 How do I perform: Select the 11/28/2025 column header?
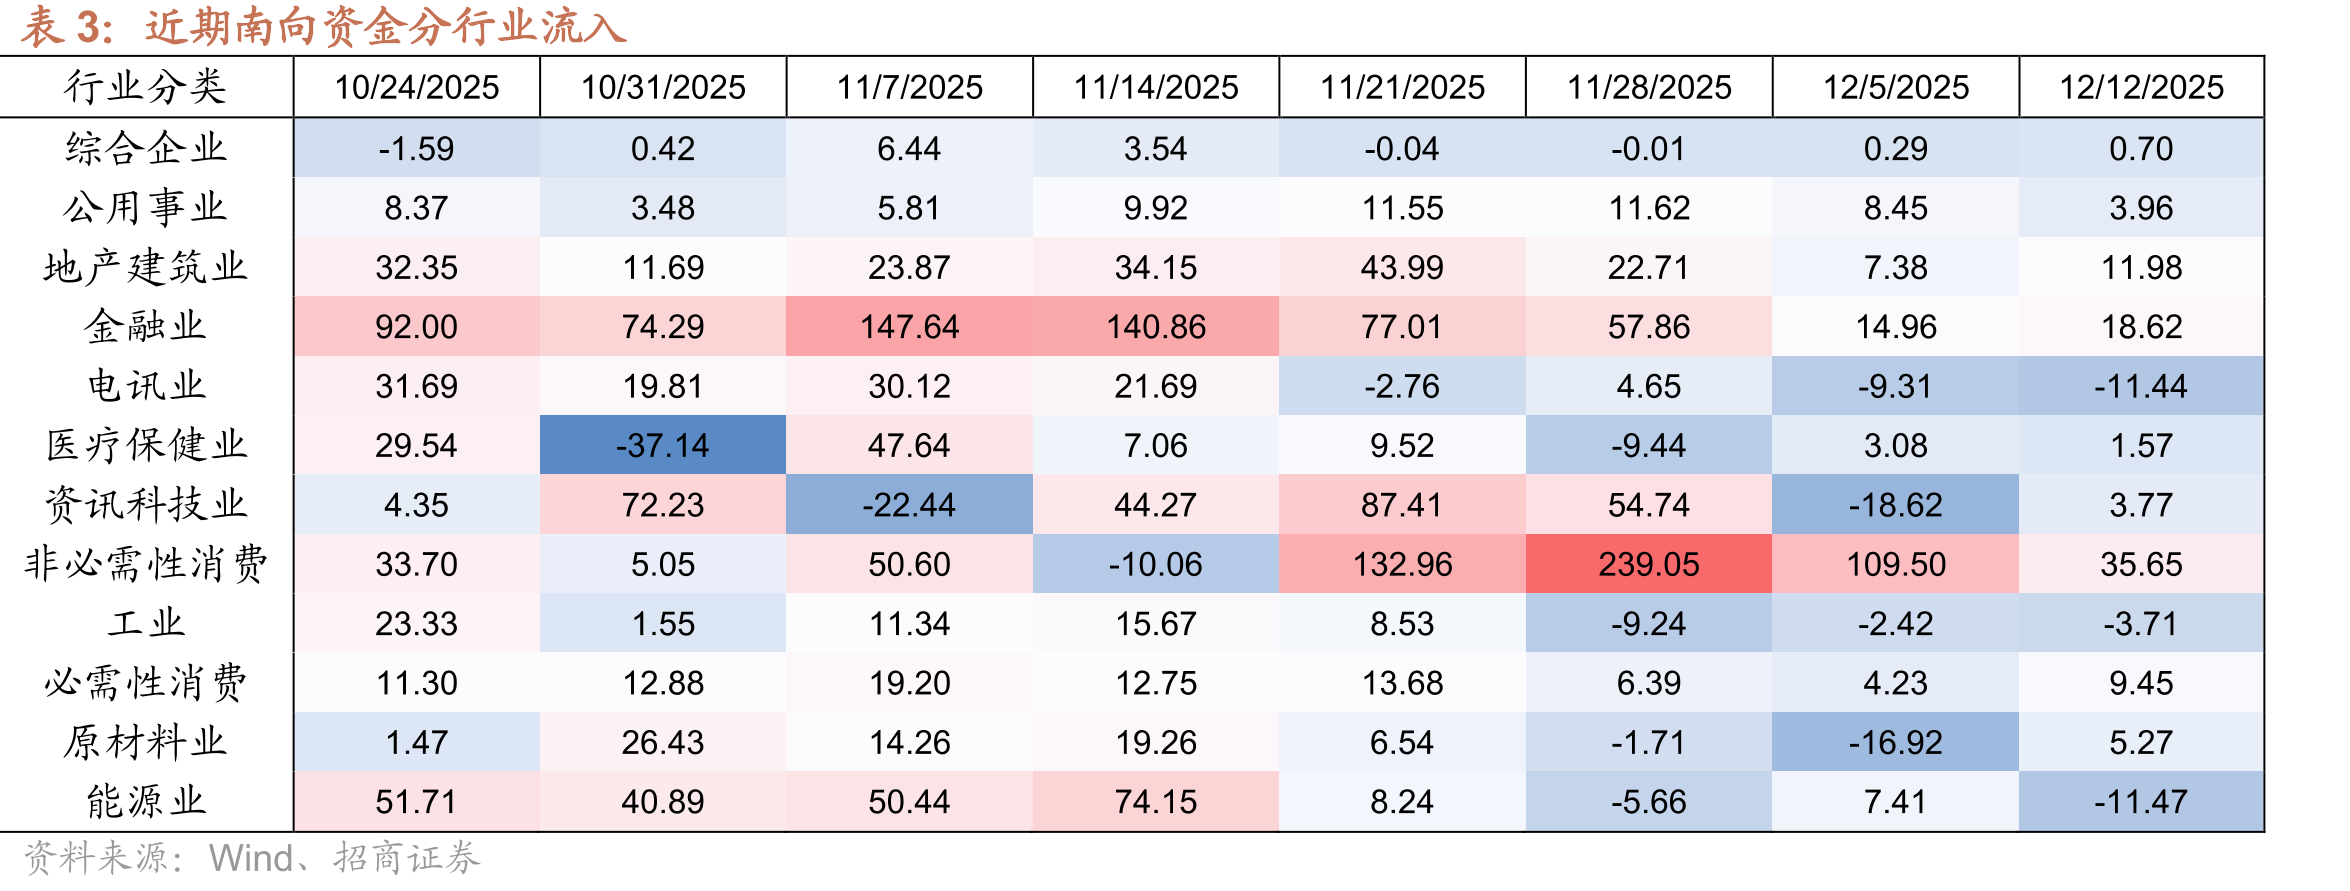pos(1649,87)
